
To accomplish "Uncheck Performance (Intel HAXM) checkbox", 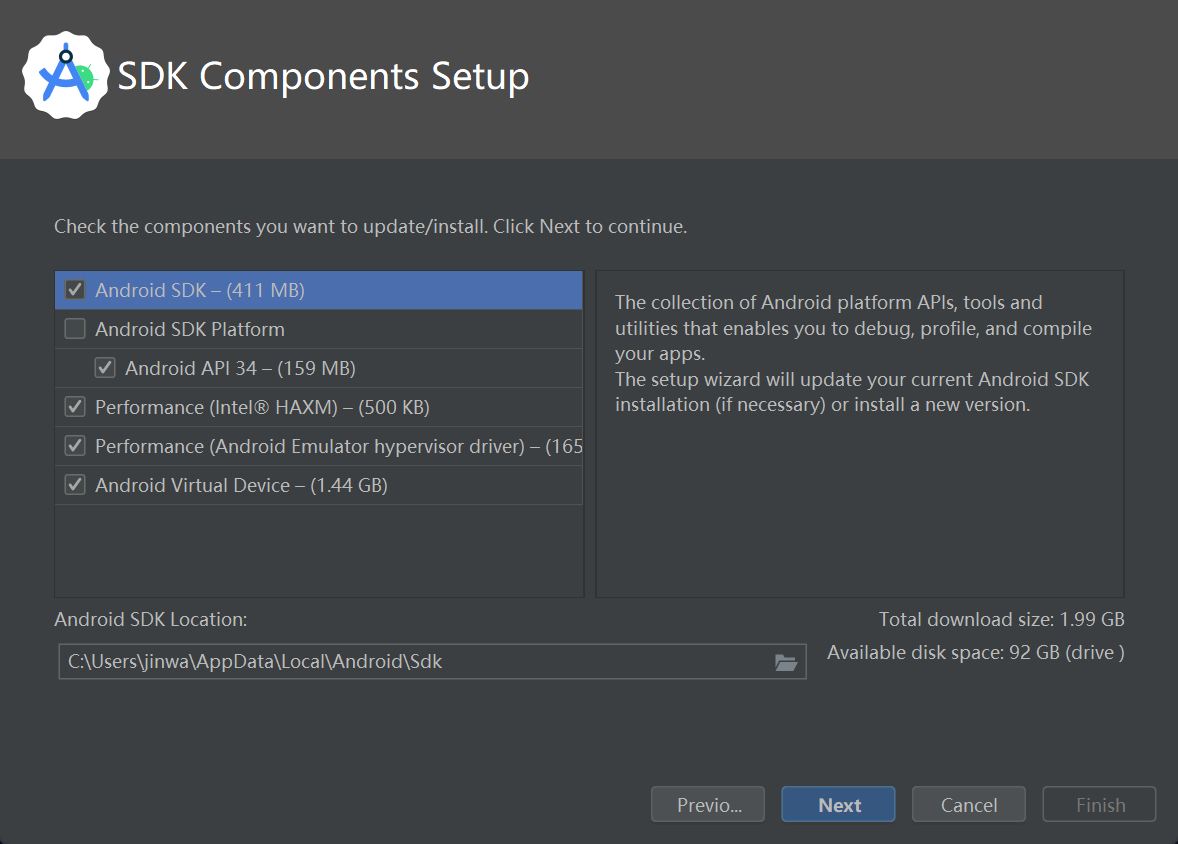I will pos(75,407).
